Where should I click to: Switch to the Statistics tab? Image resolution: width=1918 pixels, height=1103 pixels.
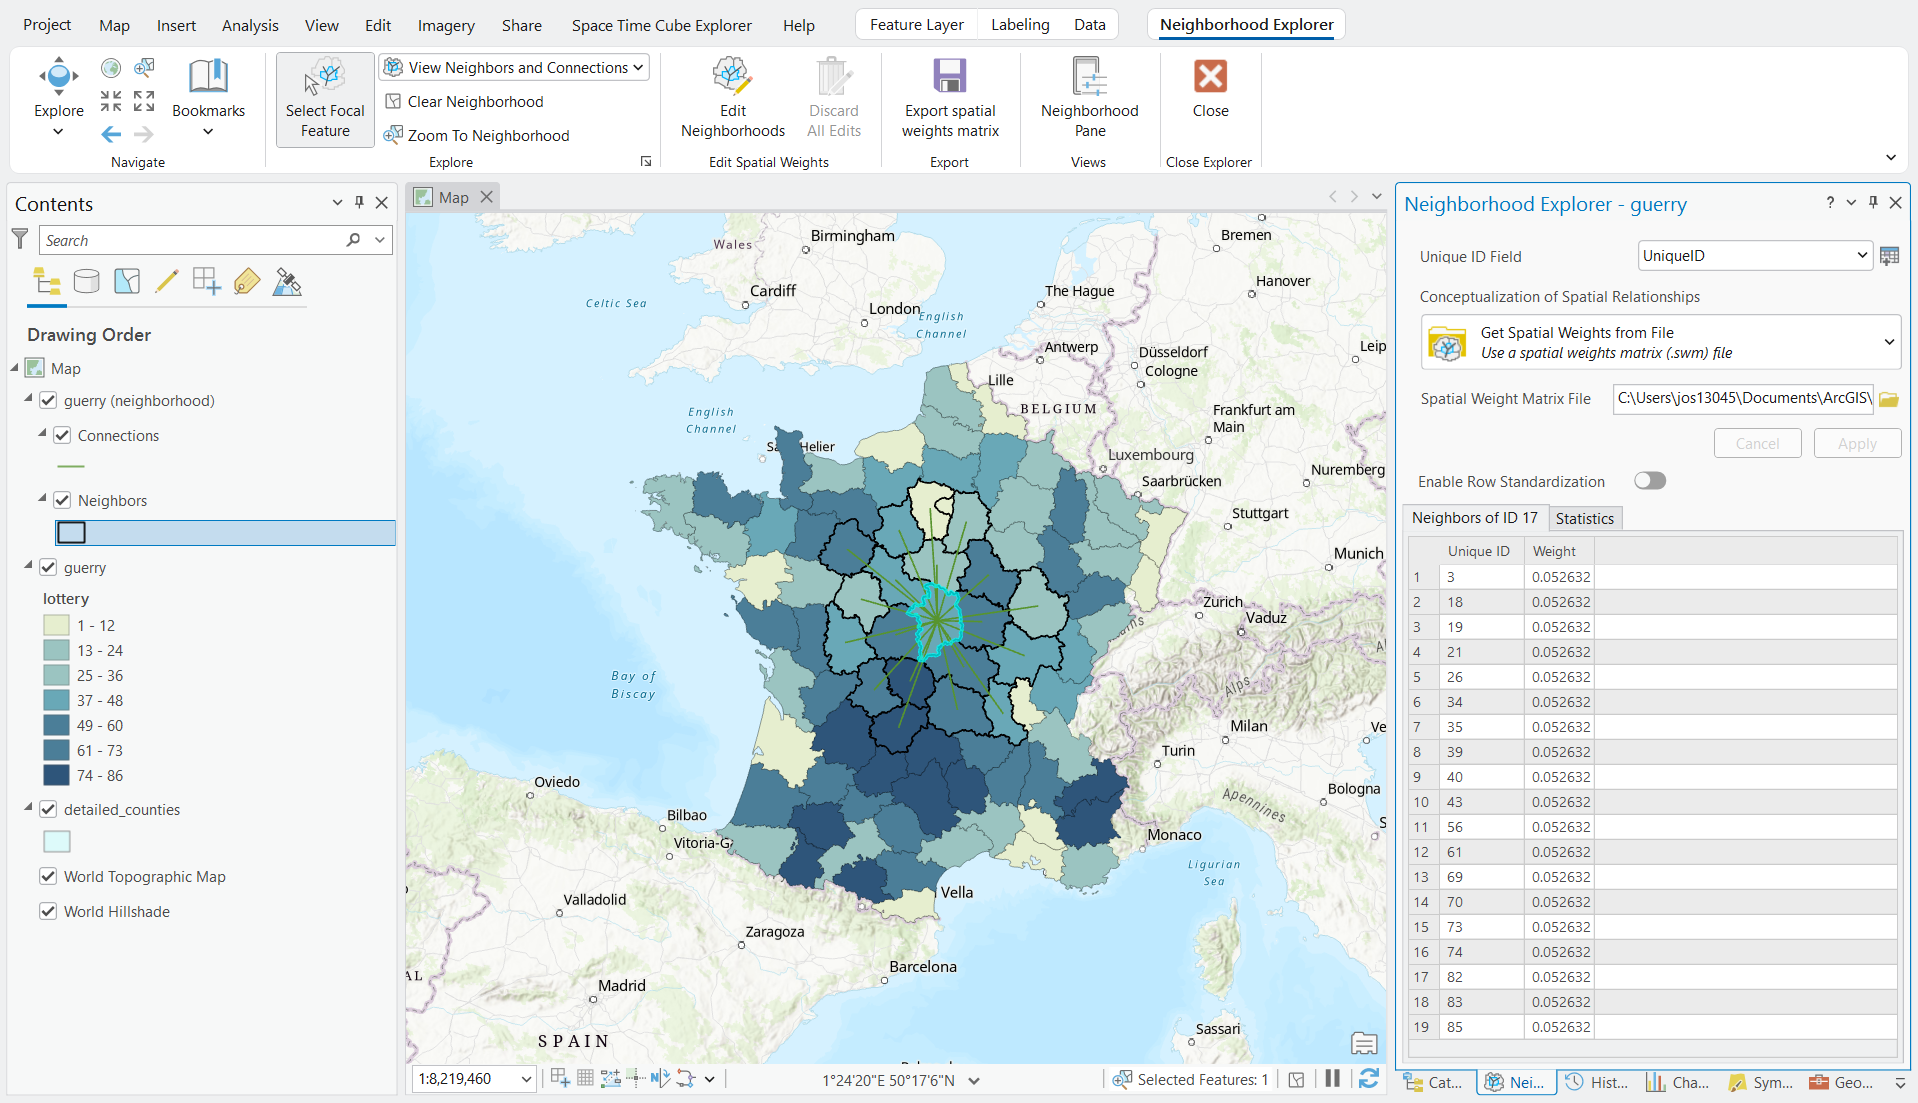[1584, 518]
